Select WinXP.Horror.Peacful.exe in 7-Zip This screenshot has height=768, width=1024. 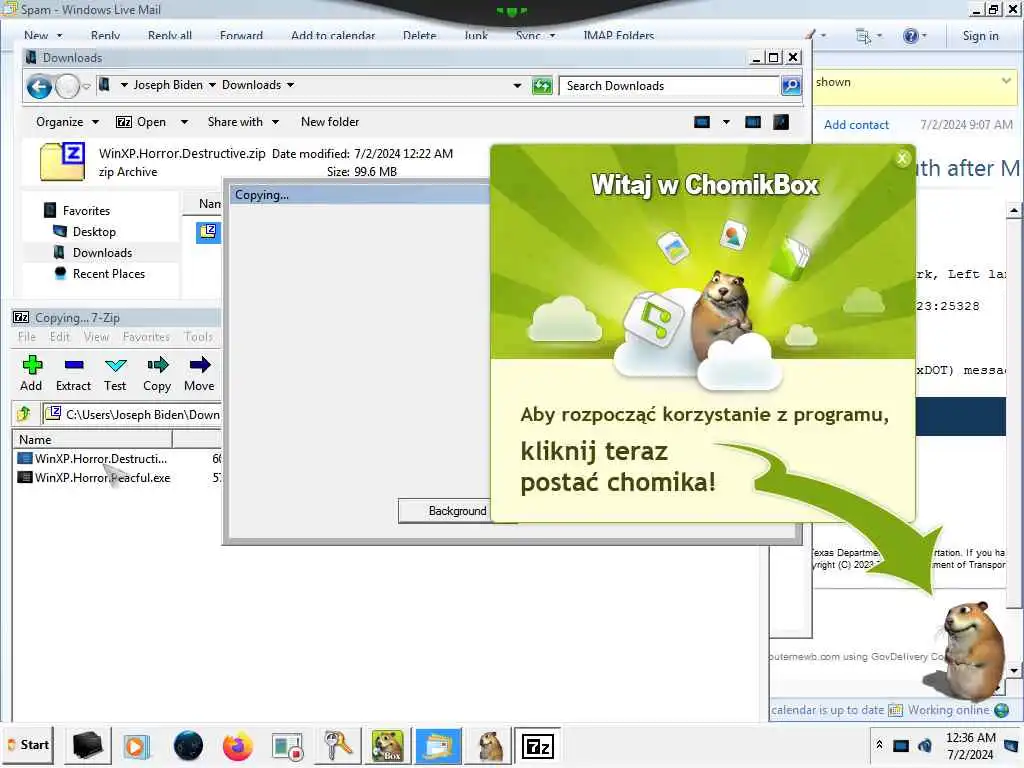103,477
